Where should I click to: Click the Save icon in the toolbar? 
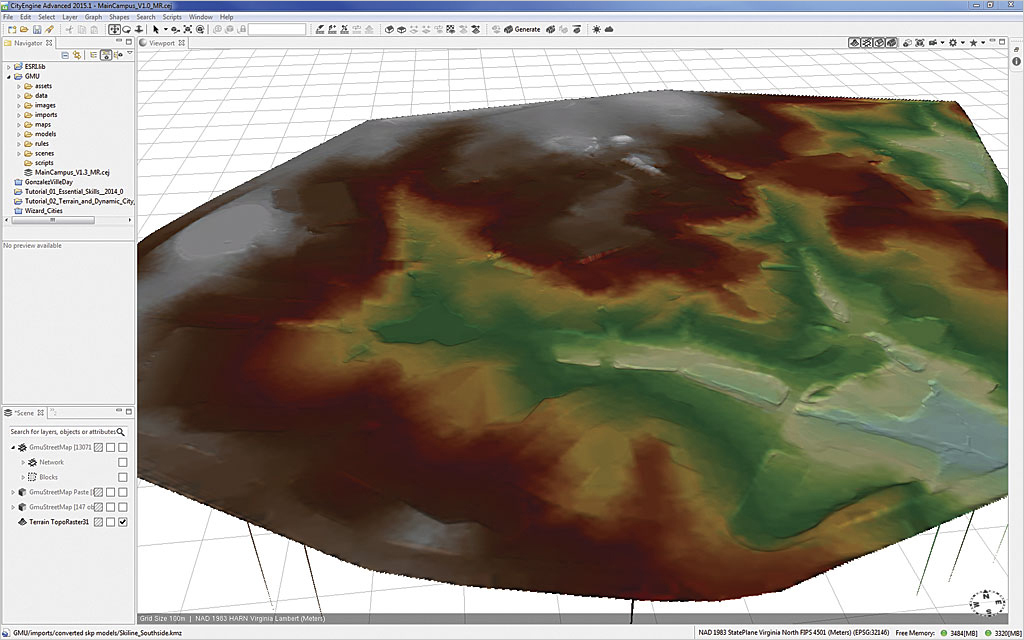36,29
